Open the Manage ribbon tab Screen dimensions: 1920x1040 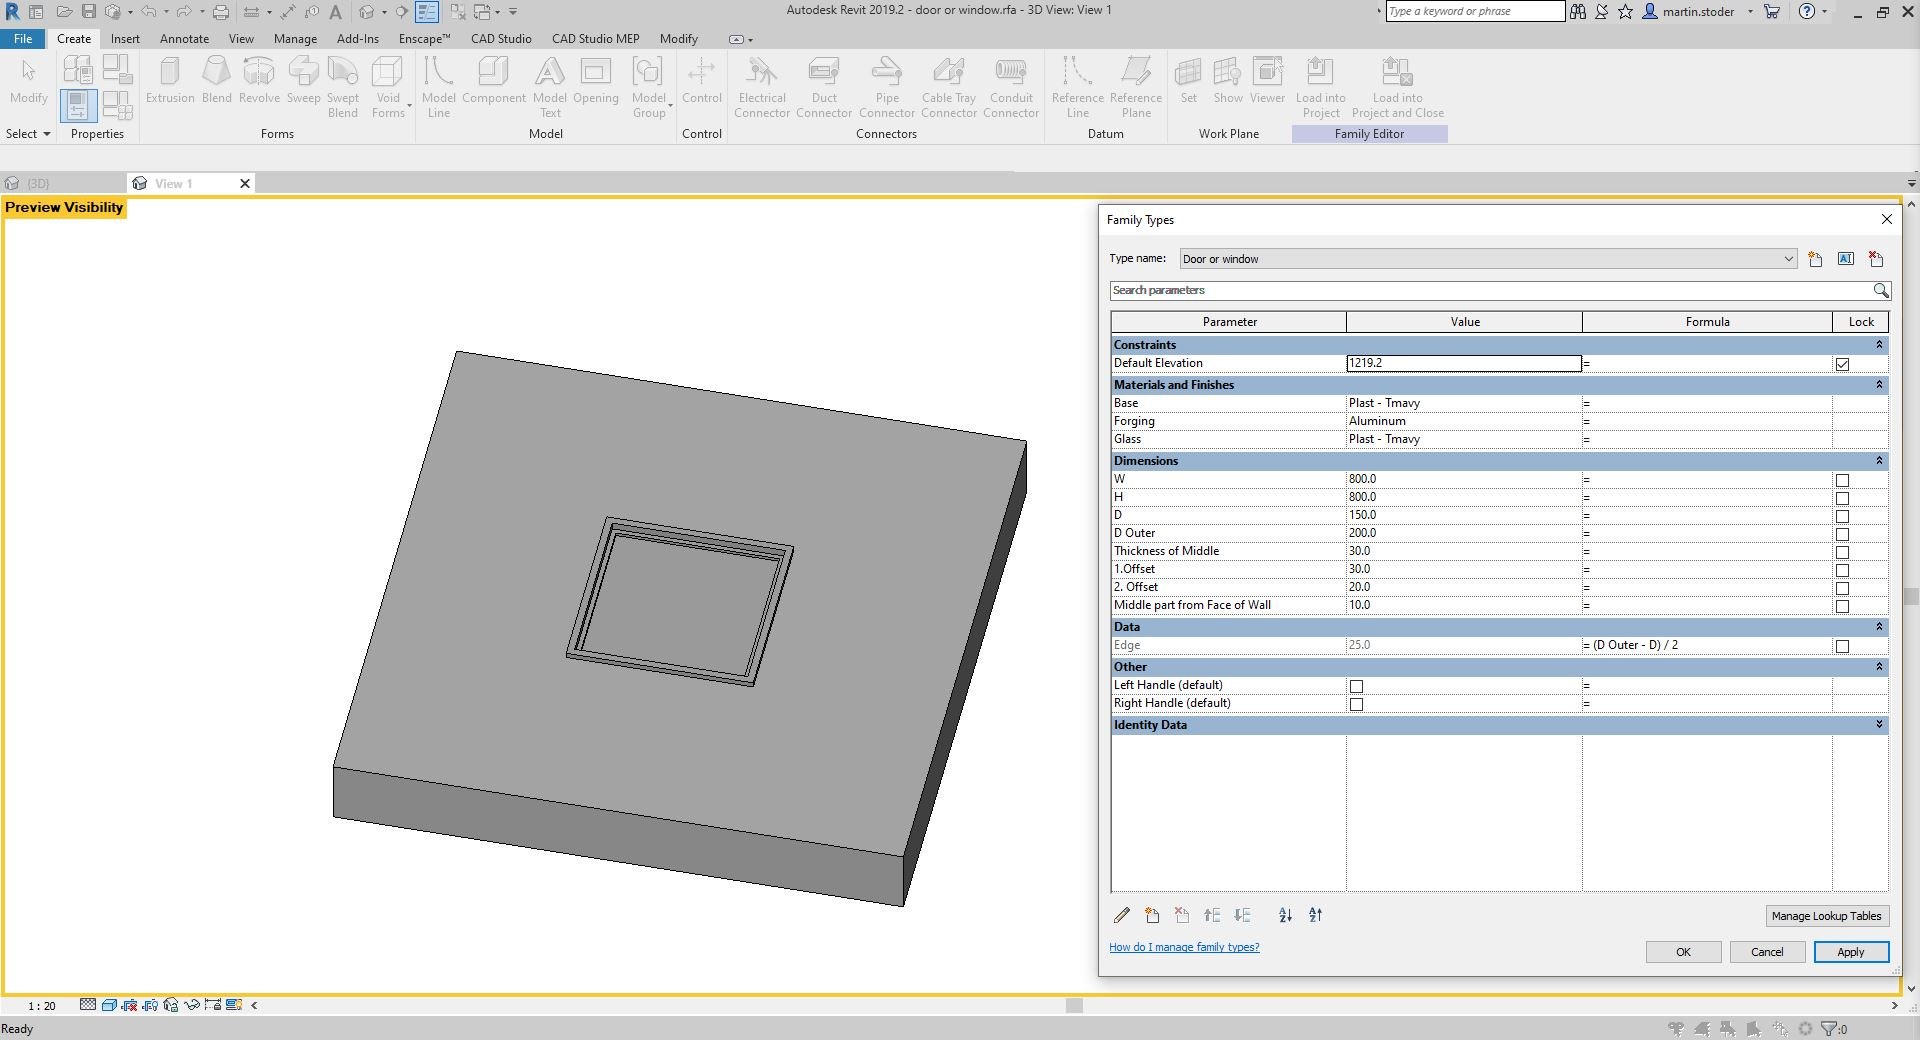pyautogui.click(x=295, y=39)
